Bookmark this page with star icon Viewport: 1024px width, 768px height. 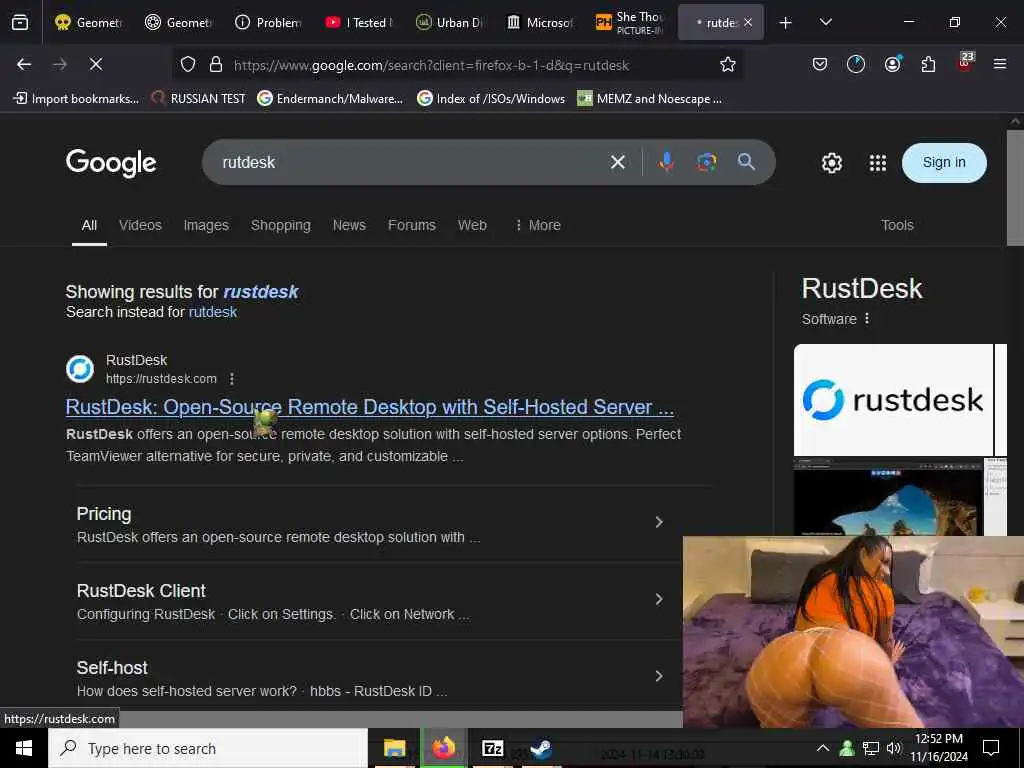click(728, 64)
